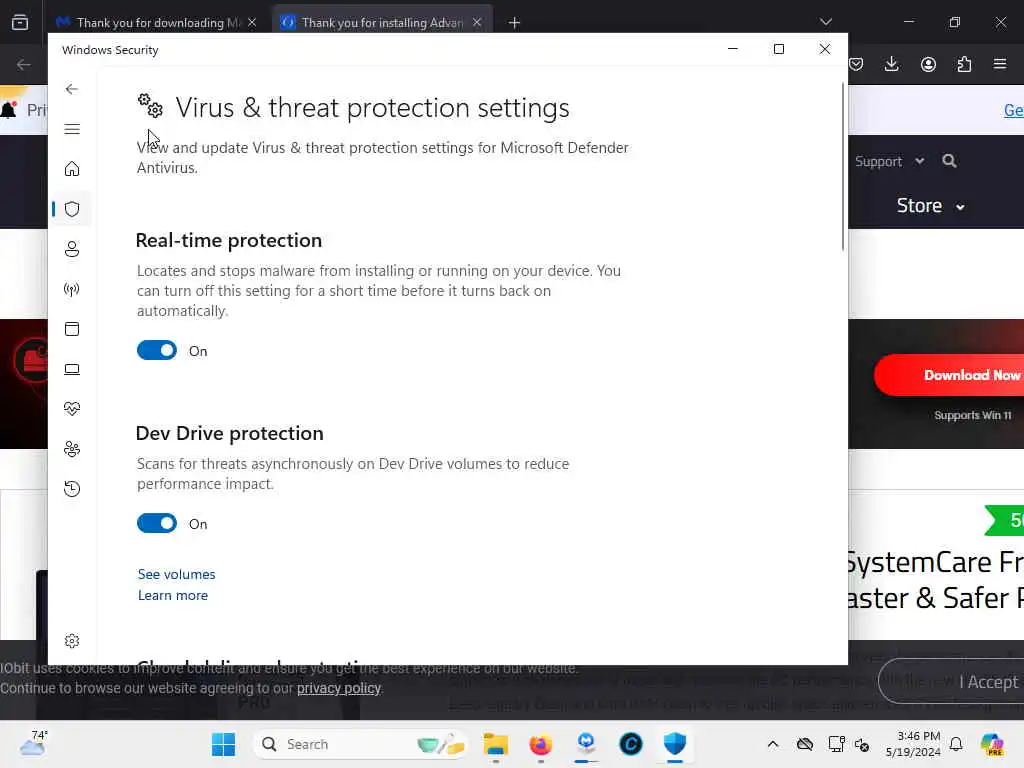Select Virus & threat protection shield icon
The image size is (1024, 768).
pos(72,209)
